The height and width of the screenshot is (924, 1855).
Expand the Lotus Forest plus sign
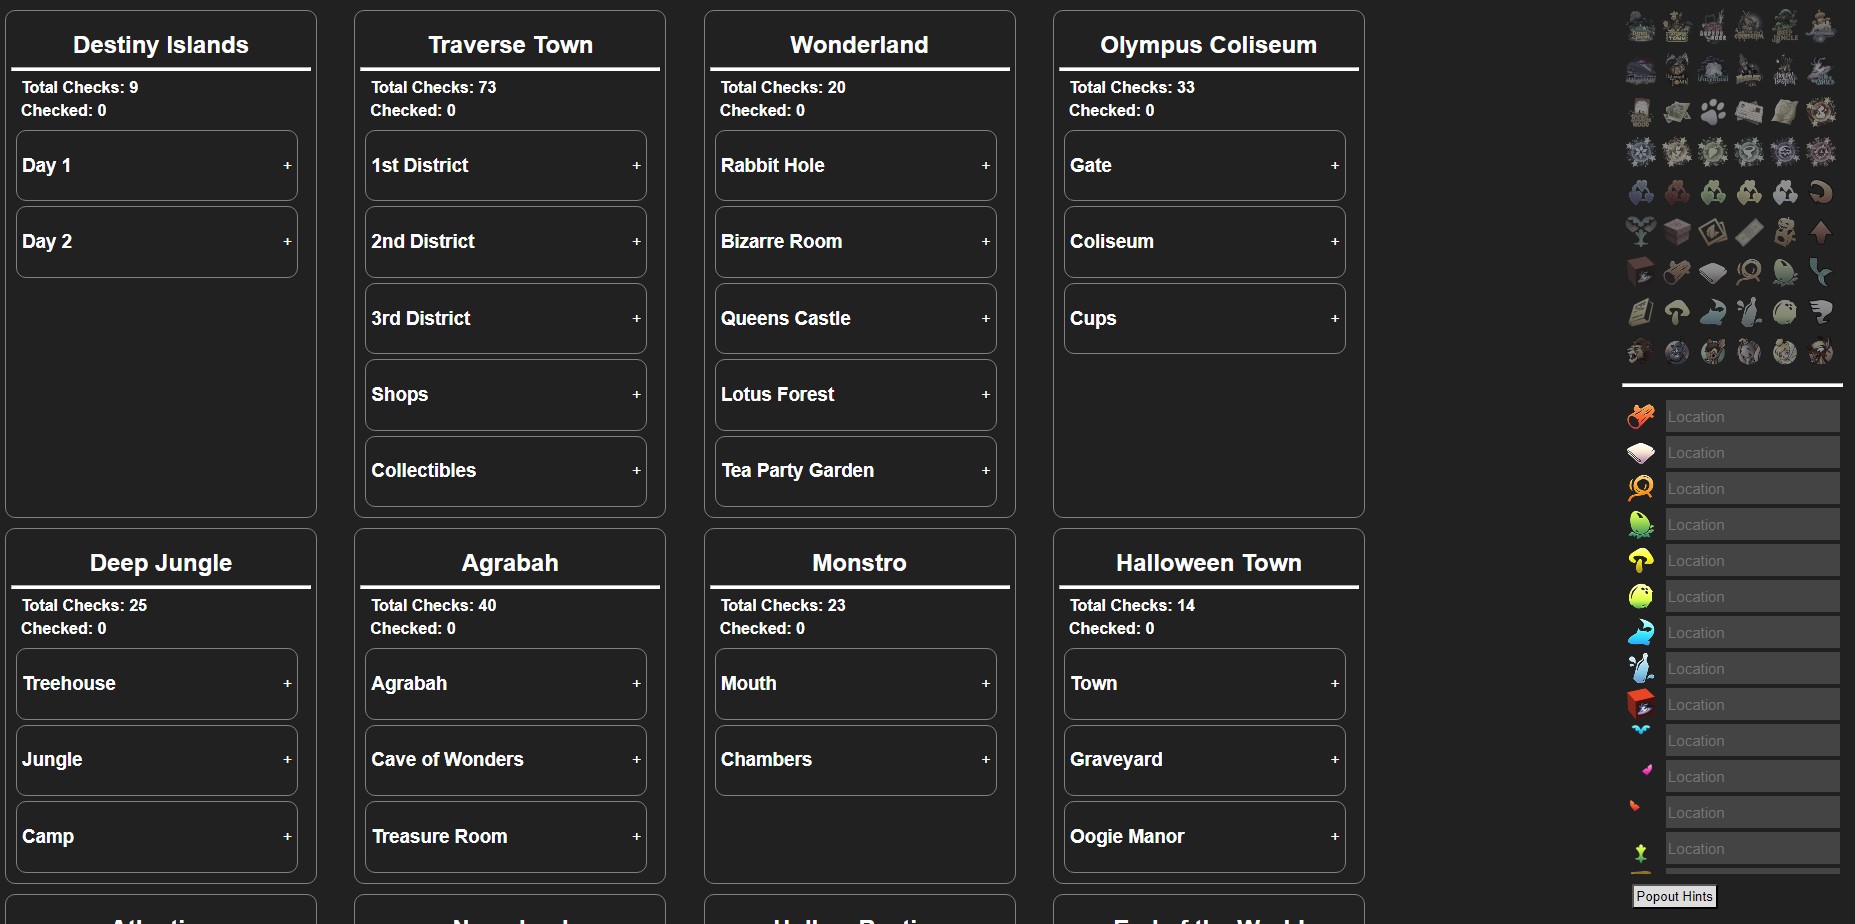(985, 395)
